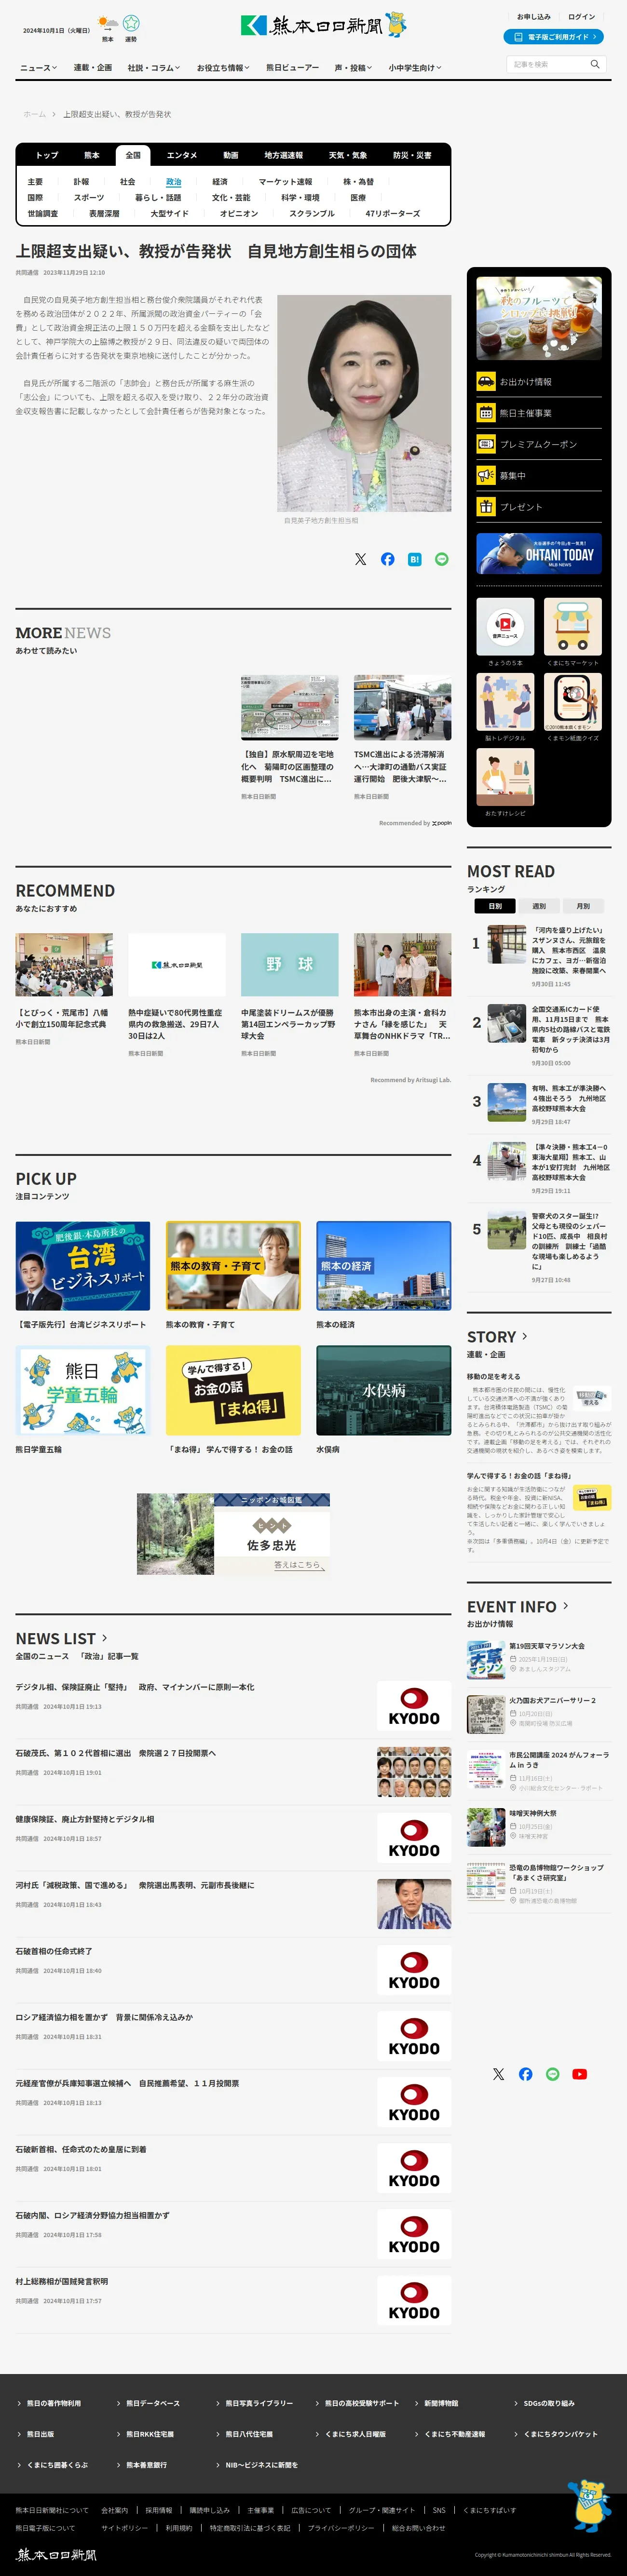Open プレミアムクーポン icon in sidebar

pyautogui.click(x=485, y=443)
